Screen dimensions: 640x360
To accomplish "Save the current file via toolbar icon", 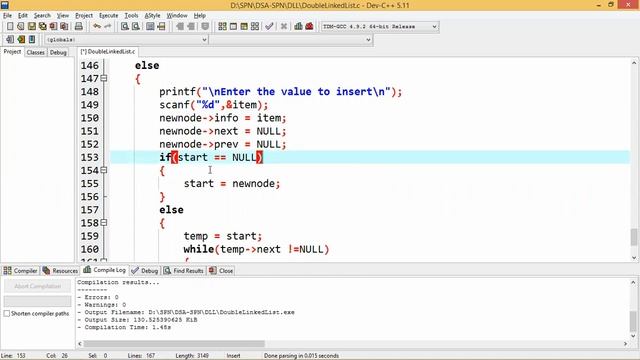I will click(x=31, y=27).
